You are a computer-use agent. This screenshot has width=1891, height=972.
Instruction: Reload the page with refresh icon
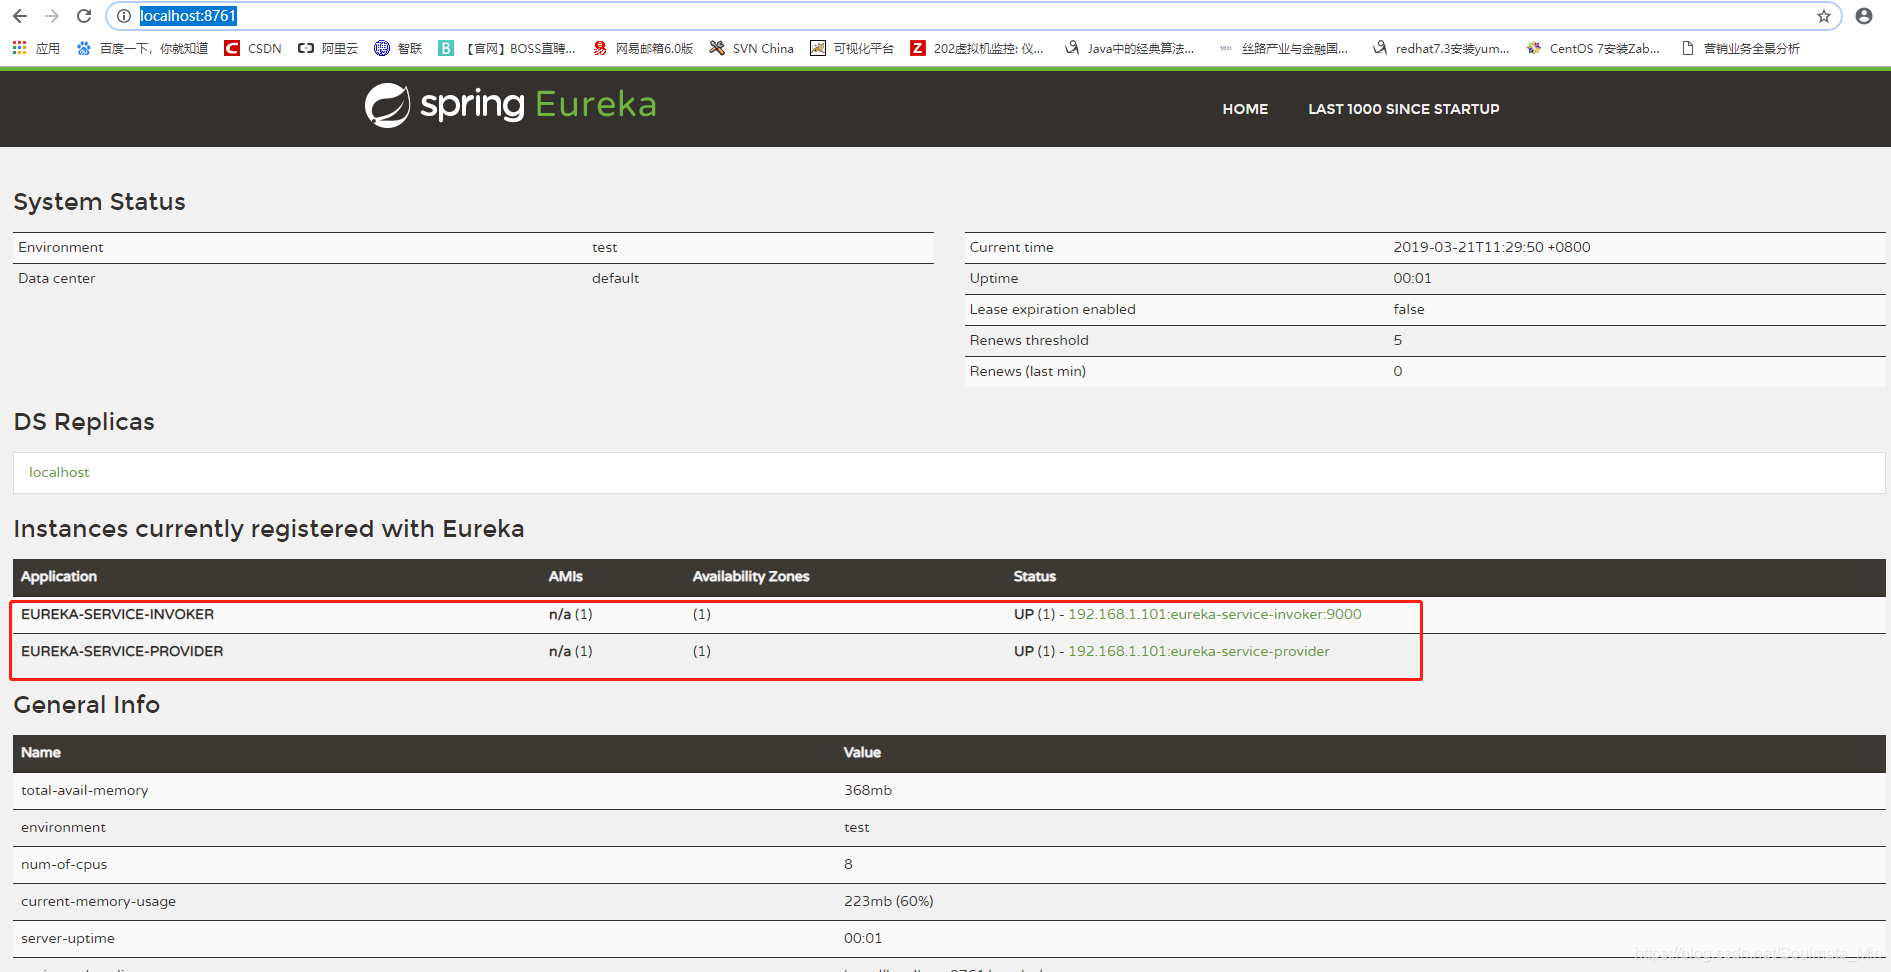[84, 16]
